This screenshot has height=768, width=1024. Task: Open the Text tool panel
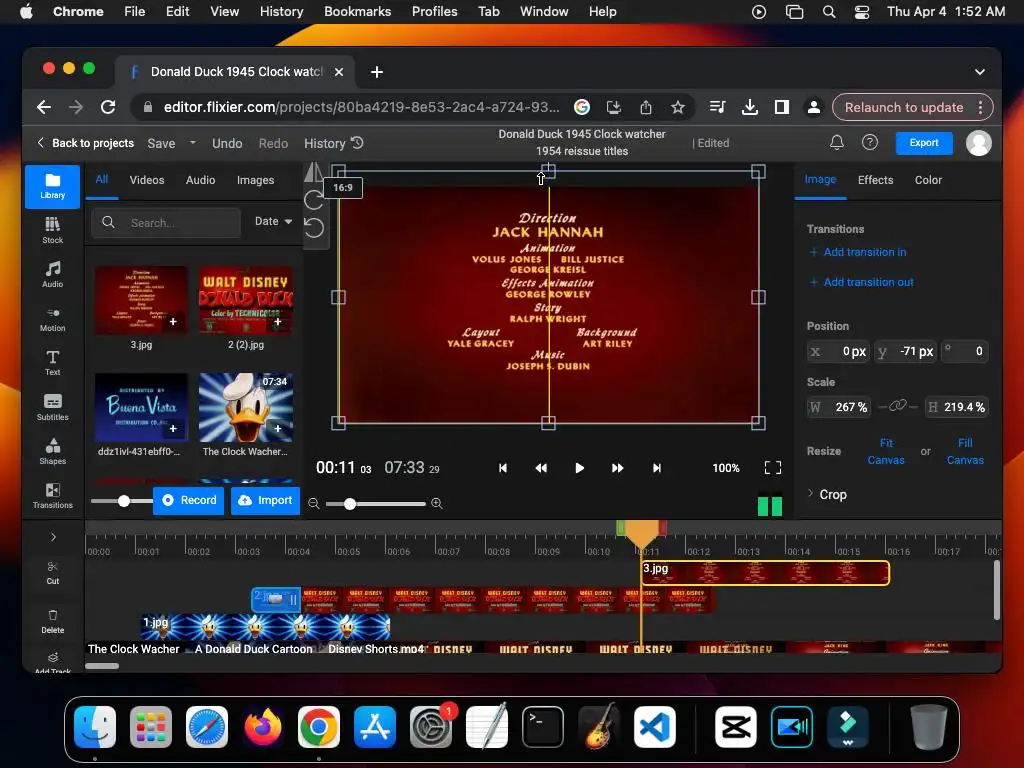[x=52, y=362]
